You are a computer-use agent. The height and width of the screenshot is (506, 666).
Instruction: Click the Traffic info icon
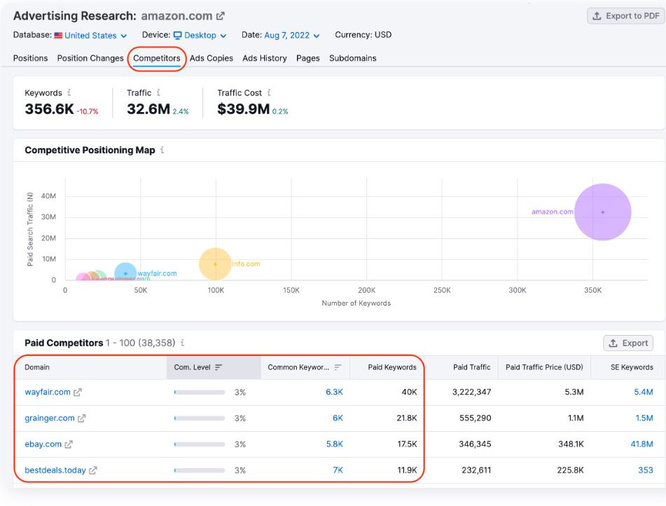pos(158,92)
